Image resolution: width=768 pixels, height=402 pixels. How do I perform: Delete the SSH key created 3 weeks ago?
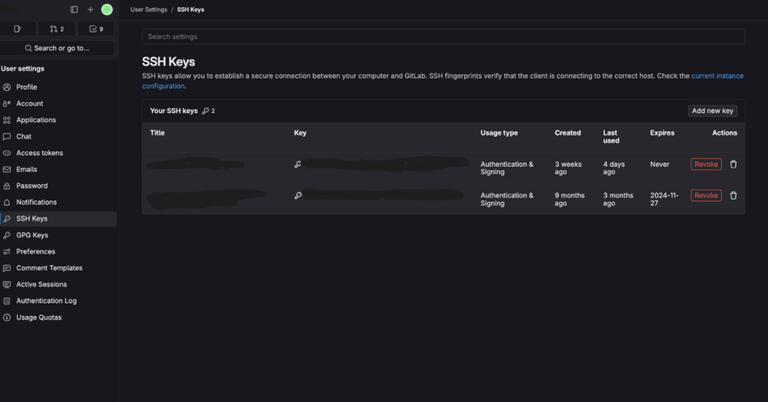pos(733,164)
